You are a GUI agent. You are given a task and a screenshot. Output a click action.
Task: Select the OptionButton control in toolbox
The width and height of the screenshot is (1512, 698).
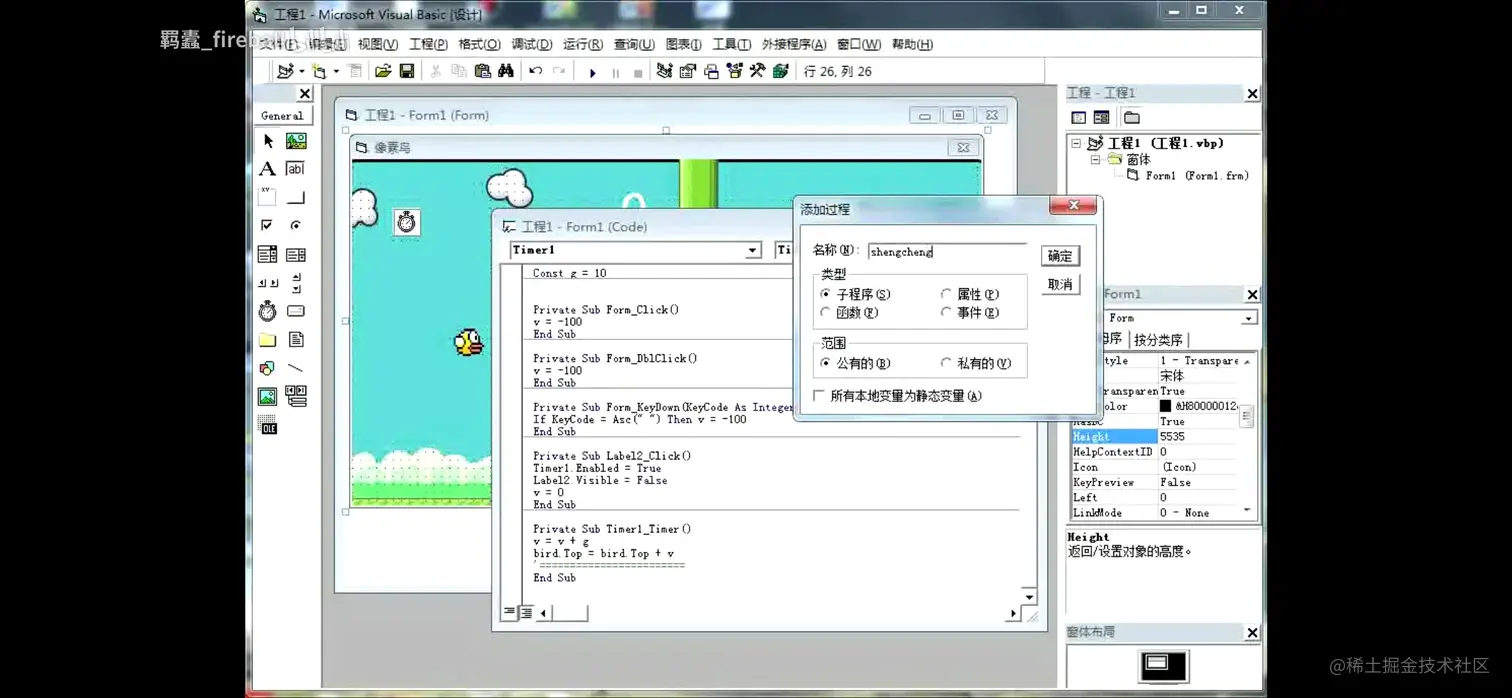tap(296, 225)
